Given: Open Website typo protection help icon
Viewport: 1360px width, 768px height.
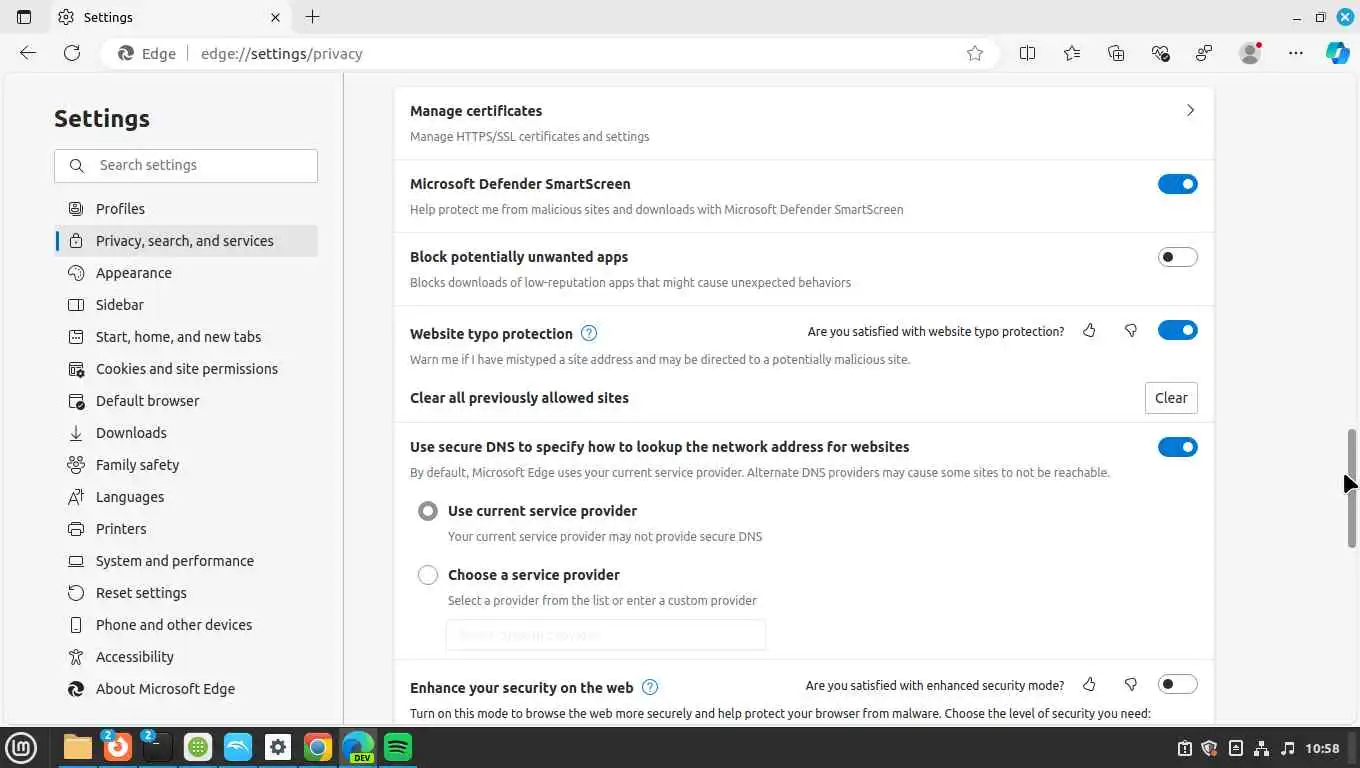Looking at the screenshot, I should 589,333.
